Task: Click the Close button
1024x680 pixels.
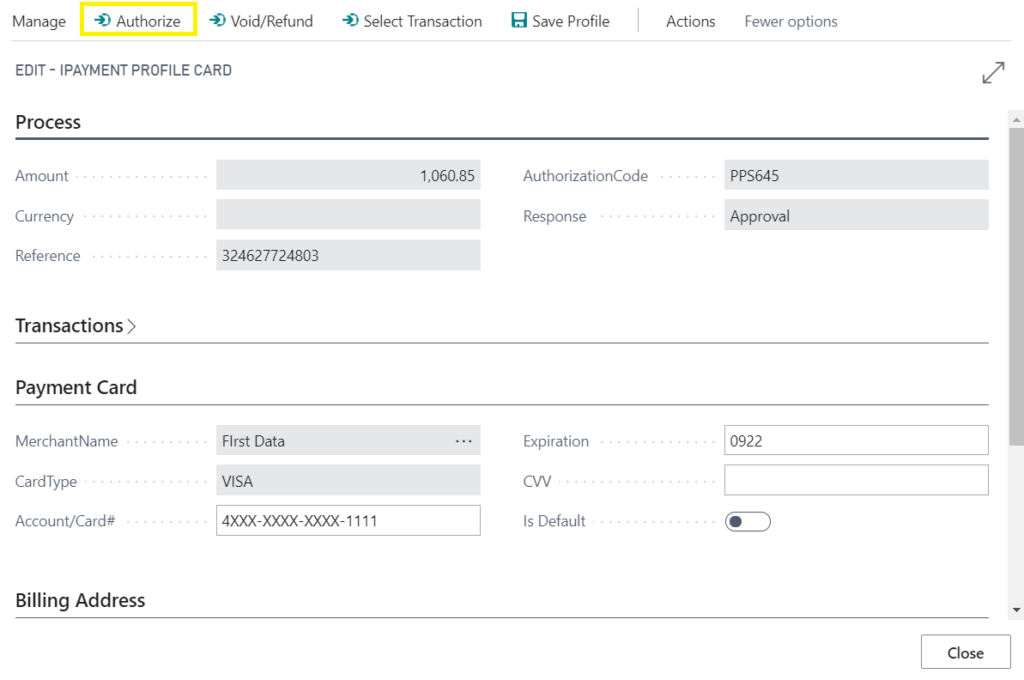Action: point(964,652)
